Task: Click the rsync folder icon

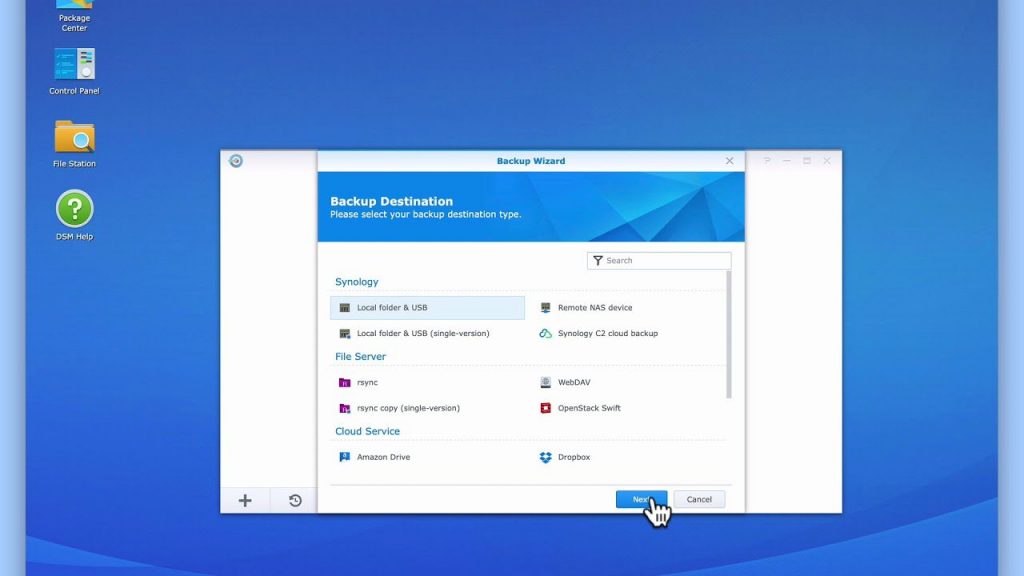Action: tap(345, 382)
